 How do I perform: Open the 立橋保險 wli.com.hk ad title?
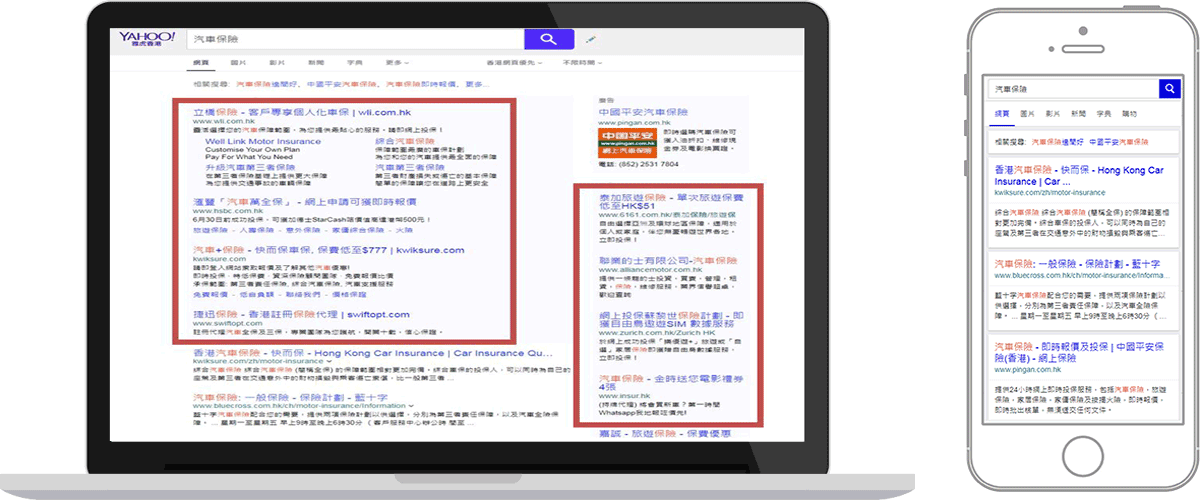[x=301, y=113]
